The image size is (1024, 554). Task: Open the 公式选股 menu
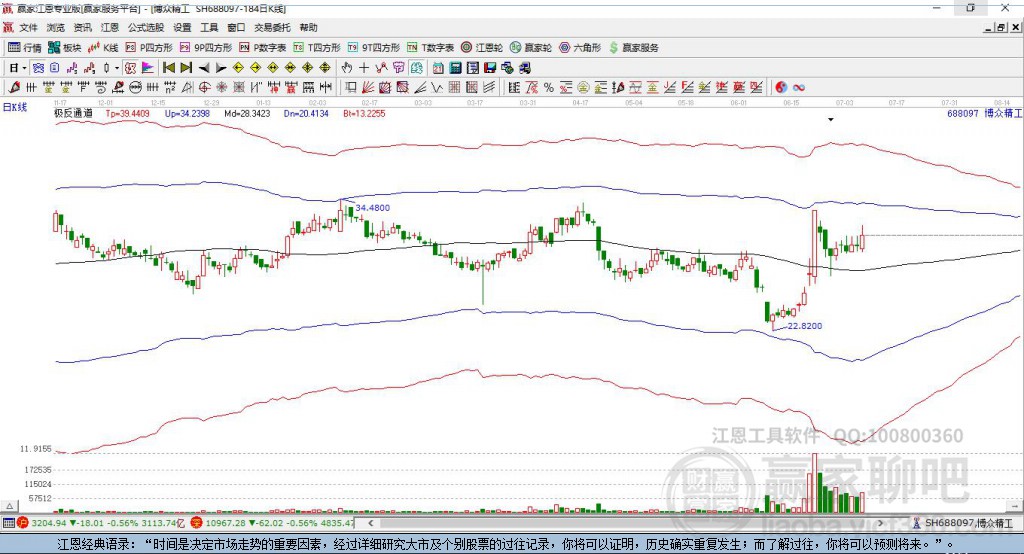(x=146, y=27)
